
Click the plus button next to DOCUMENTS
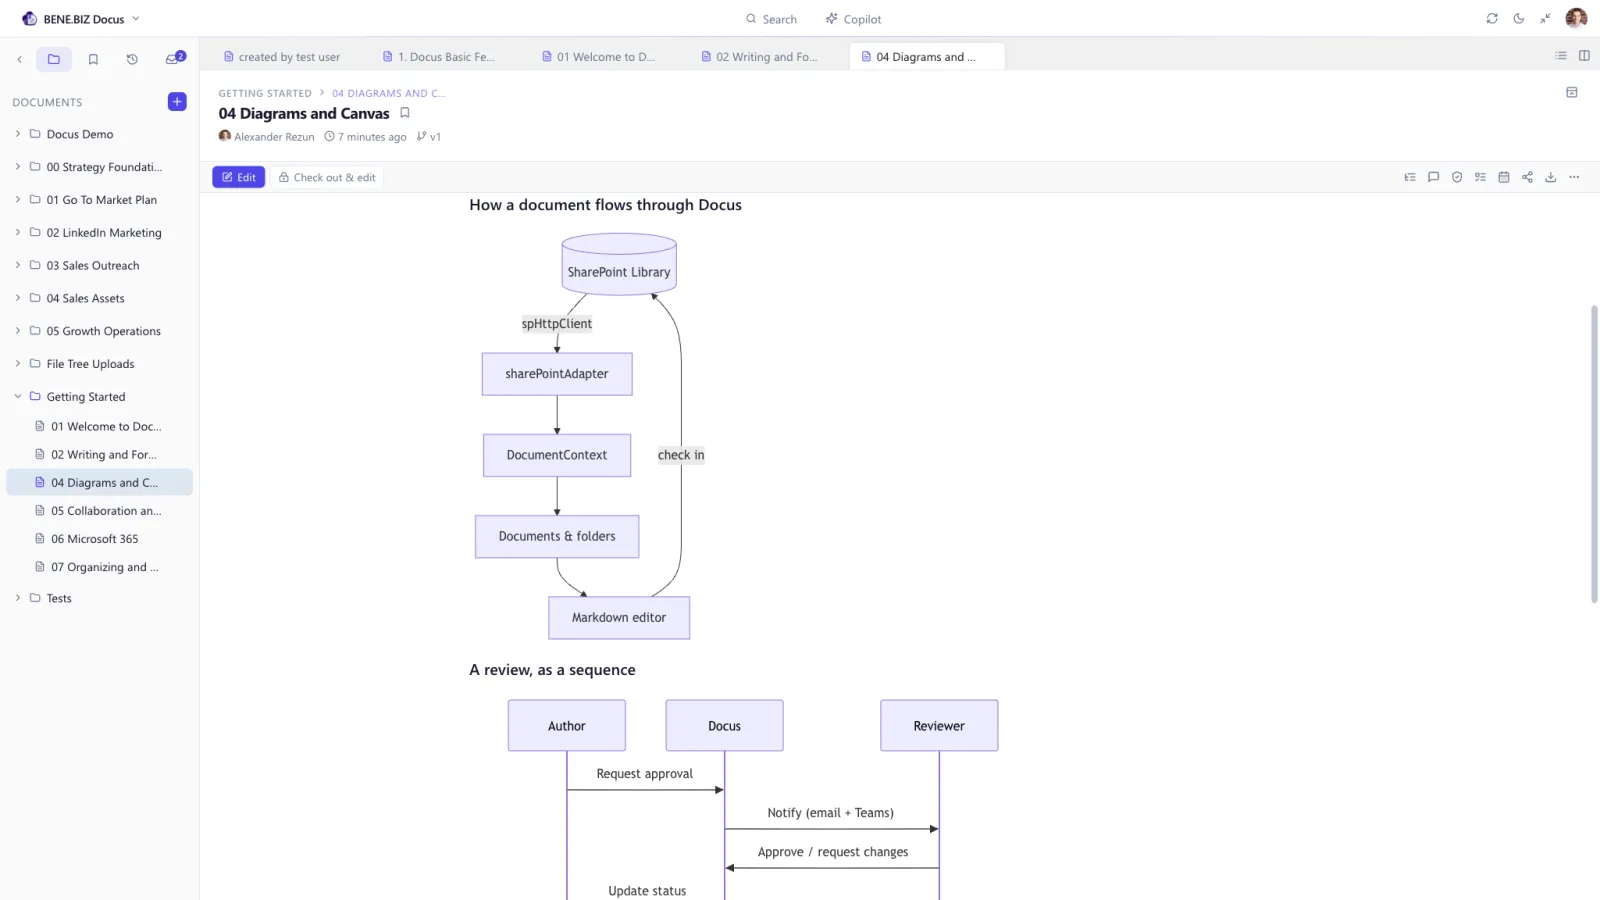pos(177,102)
